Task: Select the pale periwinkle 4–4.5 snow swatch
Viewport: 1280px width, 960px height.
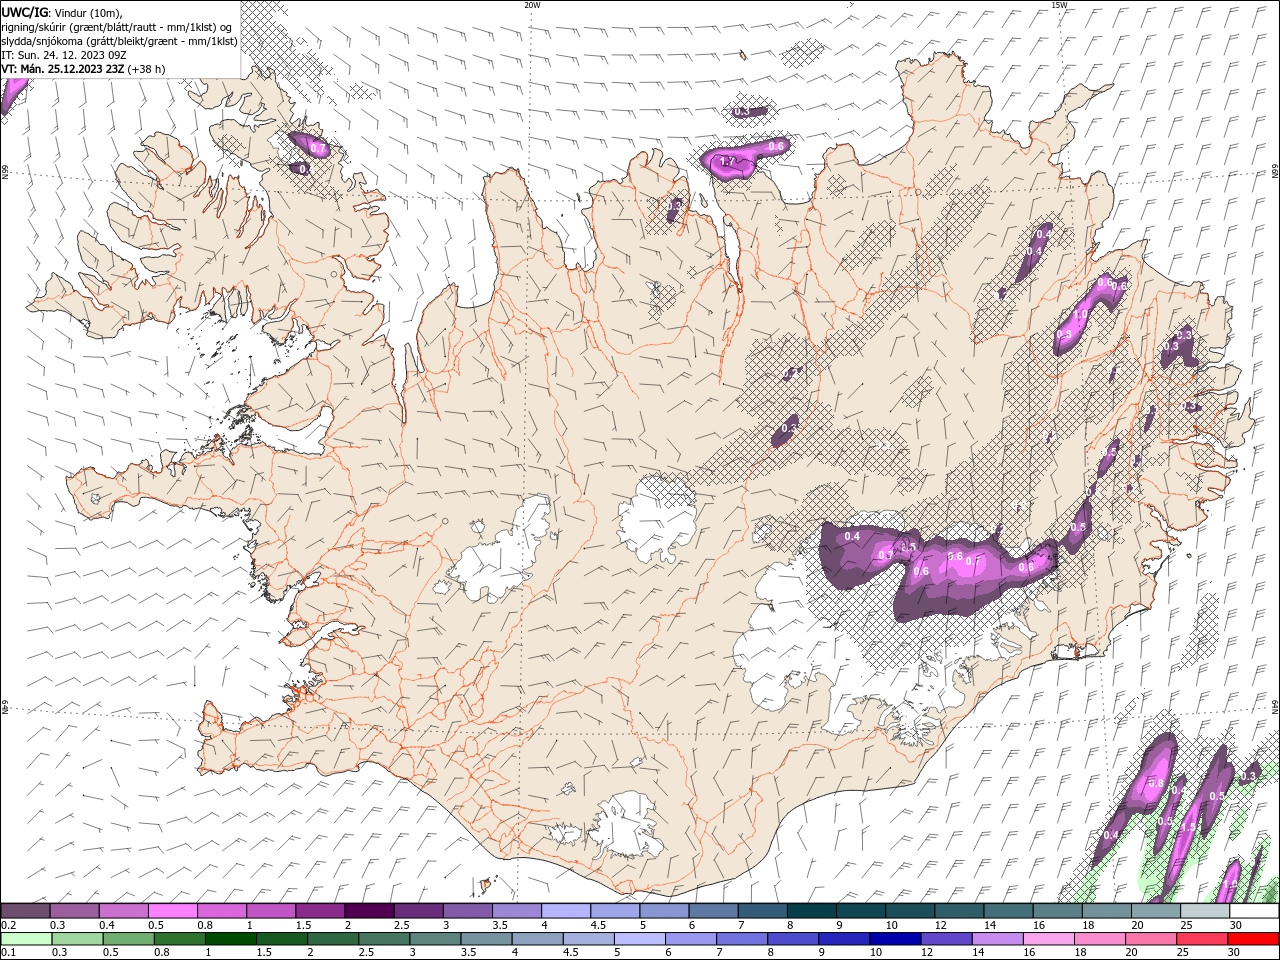Action: [566, 911]
